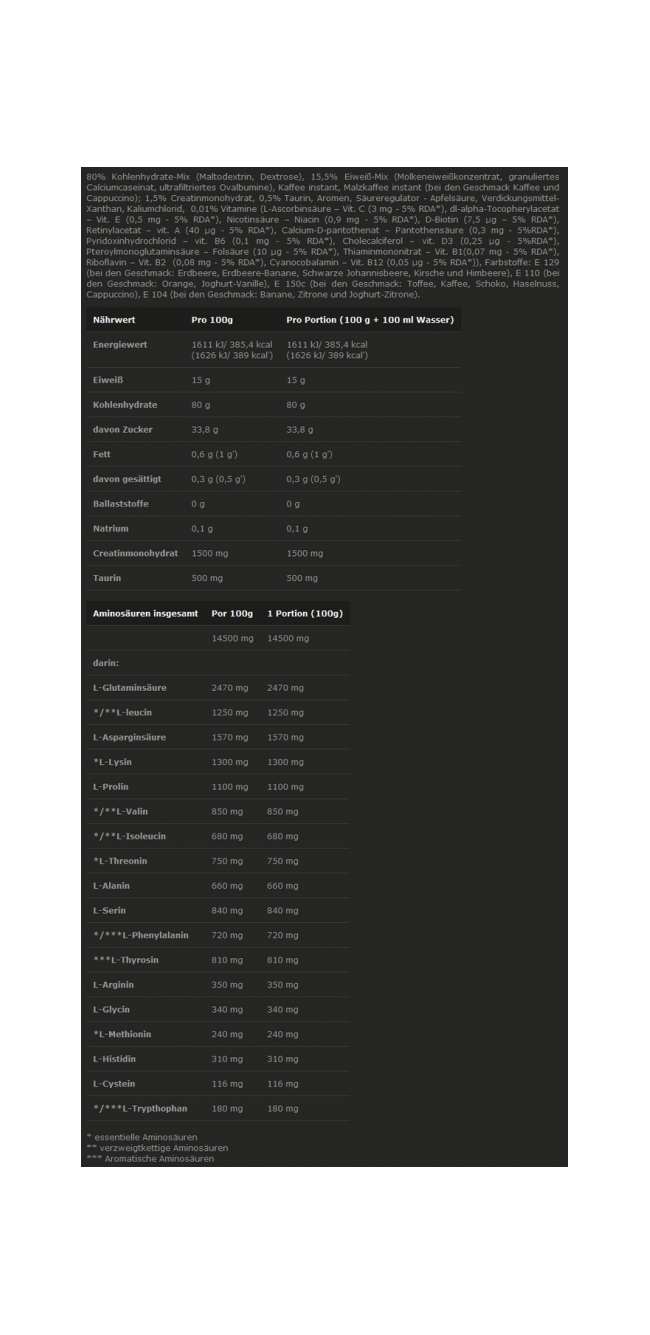Viewport: 650px width, 1335px height.
Task: Click the 'Creatinmonohydrat' row label
Action: click(135, 553)
